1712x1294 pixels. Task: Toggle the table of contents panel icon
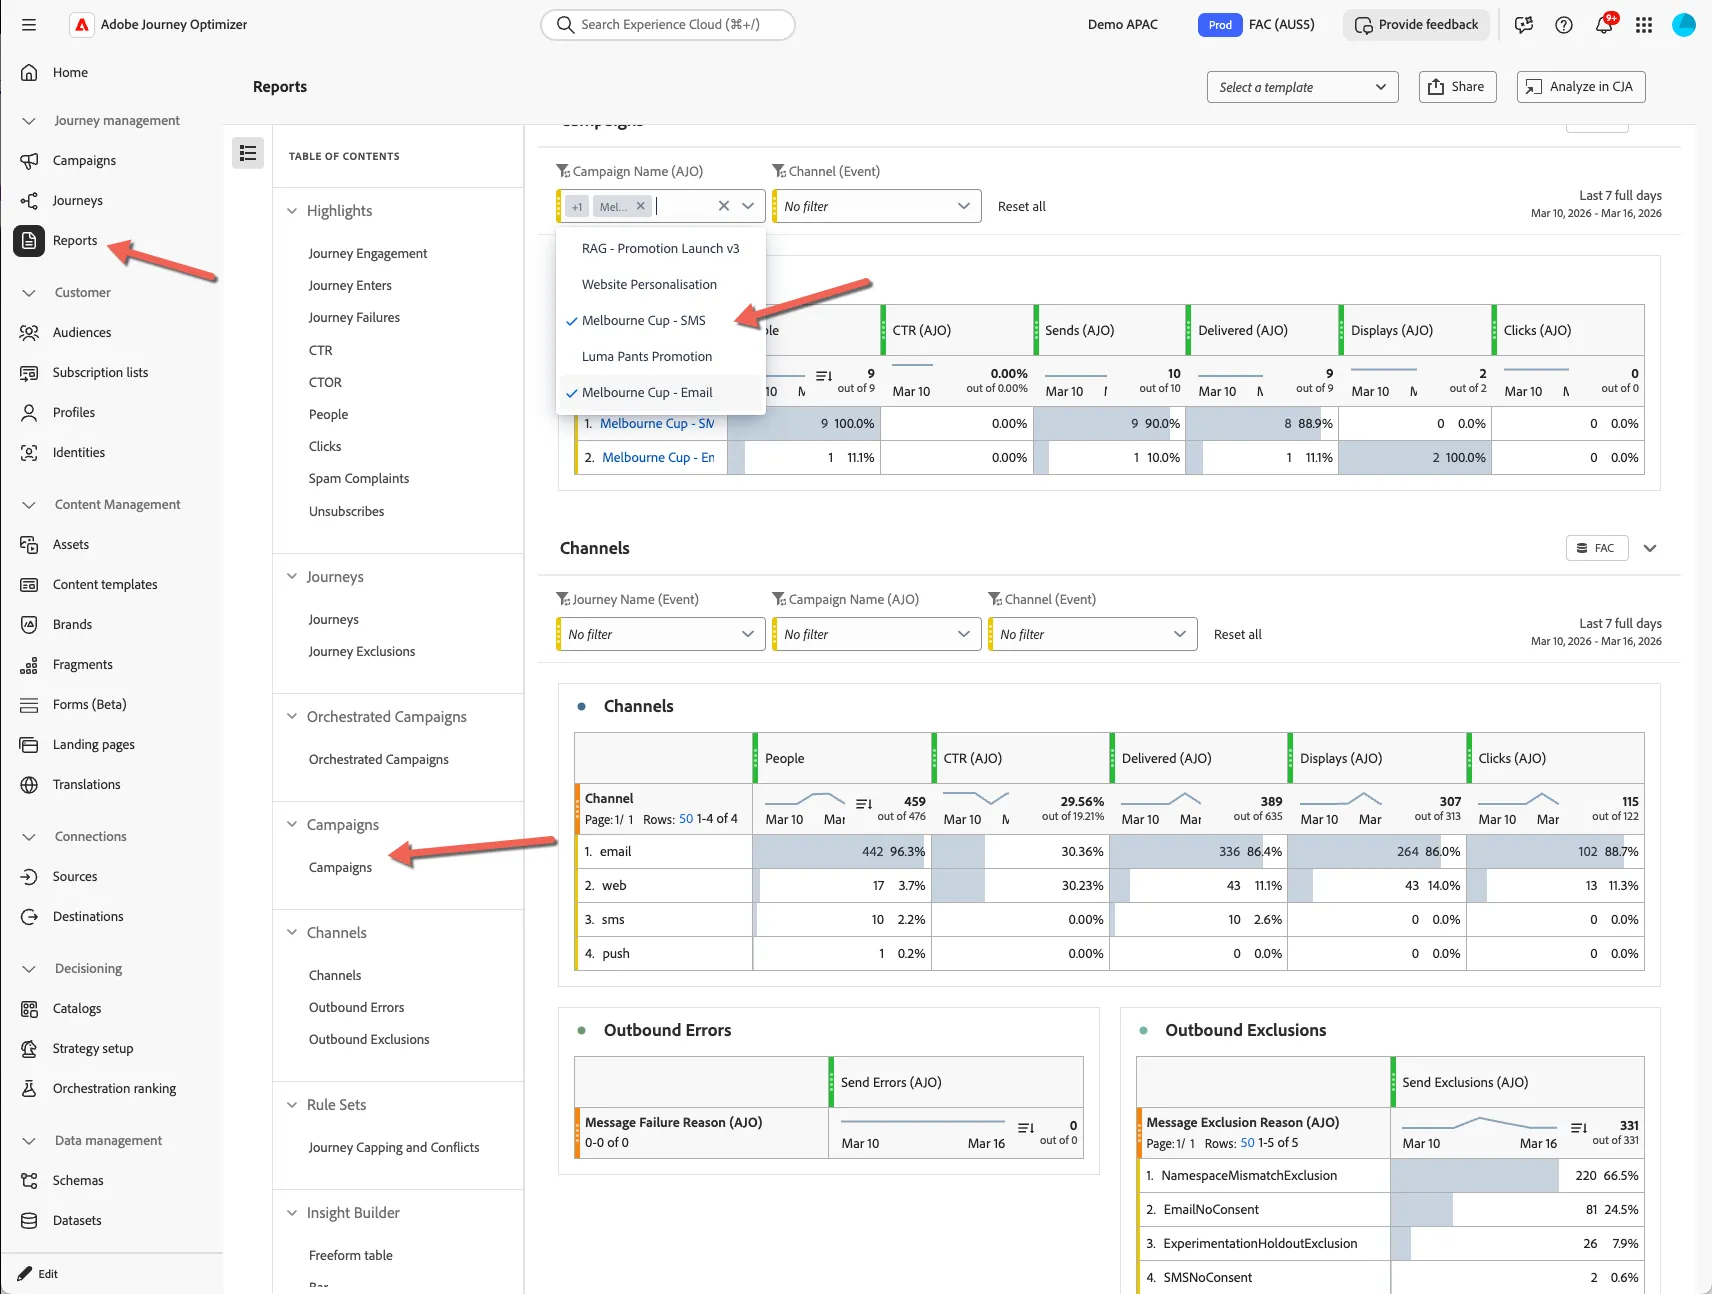point(248,153)
